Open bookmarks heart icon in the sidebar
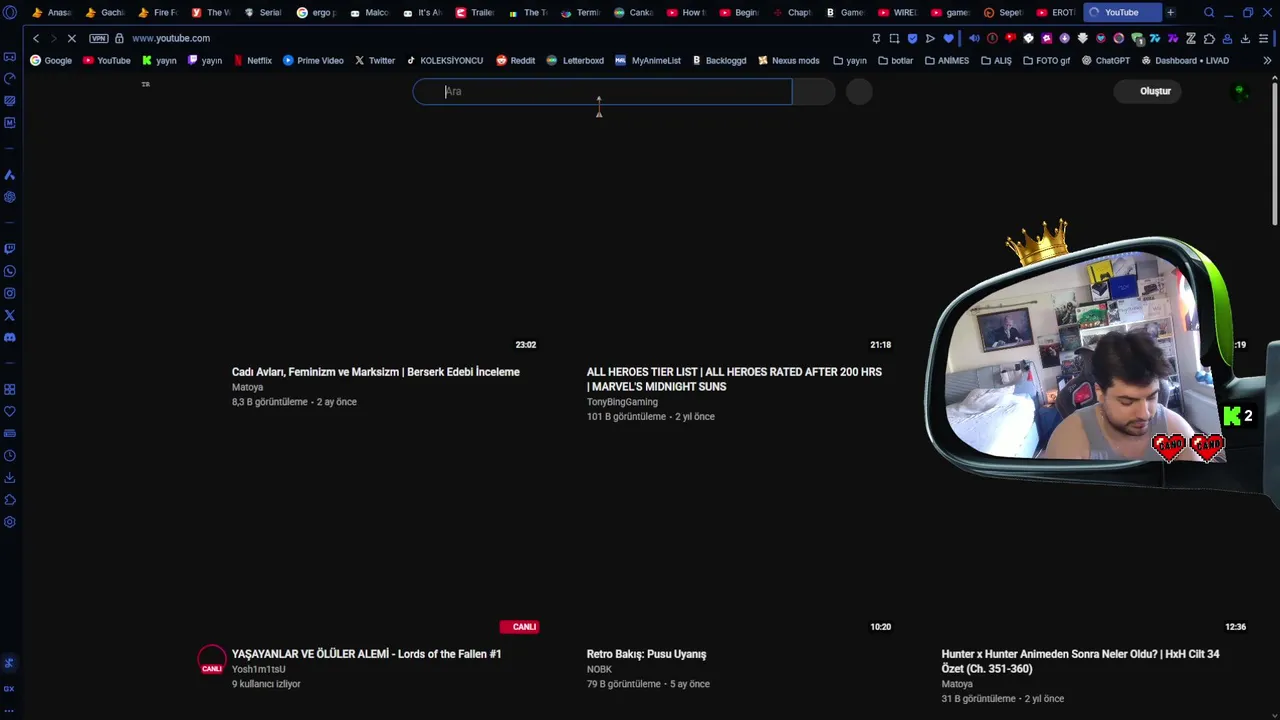This screenshot has width=1280, height=720. (x=10, y=411)
